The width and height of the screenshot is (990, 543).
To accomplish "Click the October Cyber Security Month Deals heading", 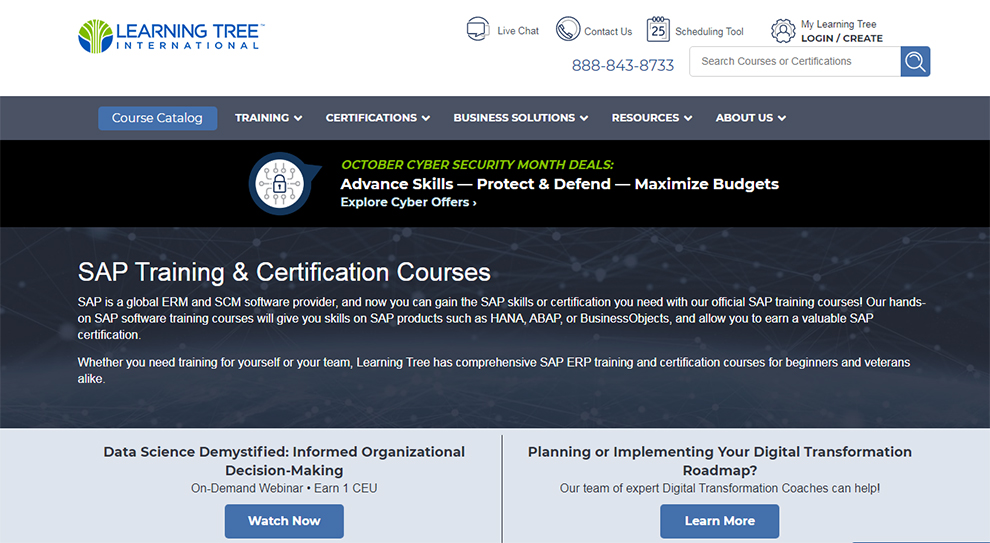I will (x=477, y=165).
